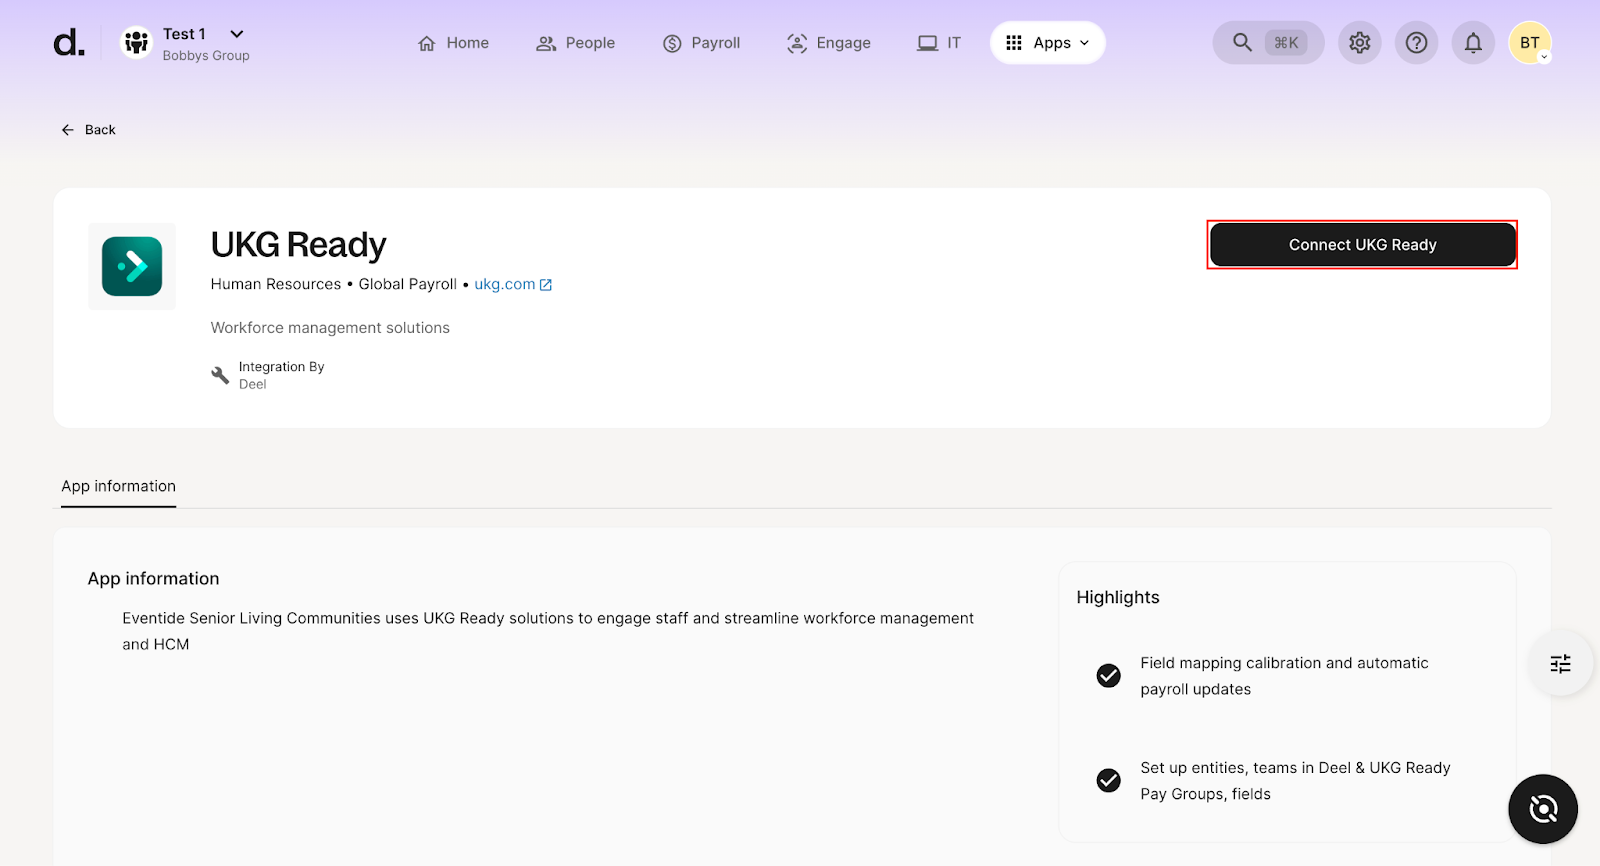Go back using the Back link

(88, 130)
